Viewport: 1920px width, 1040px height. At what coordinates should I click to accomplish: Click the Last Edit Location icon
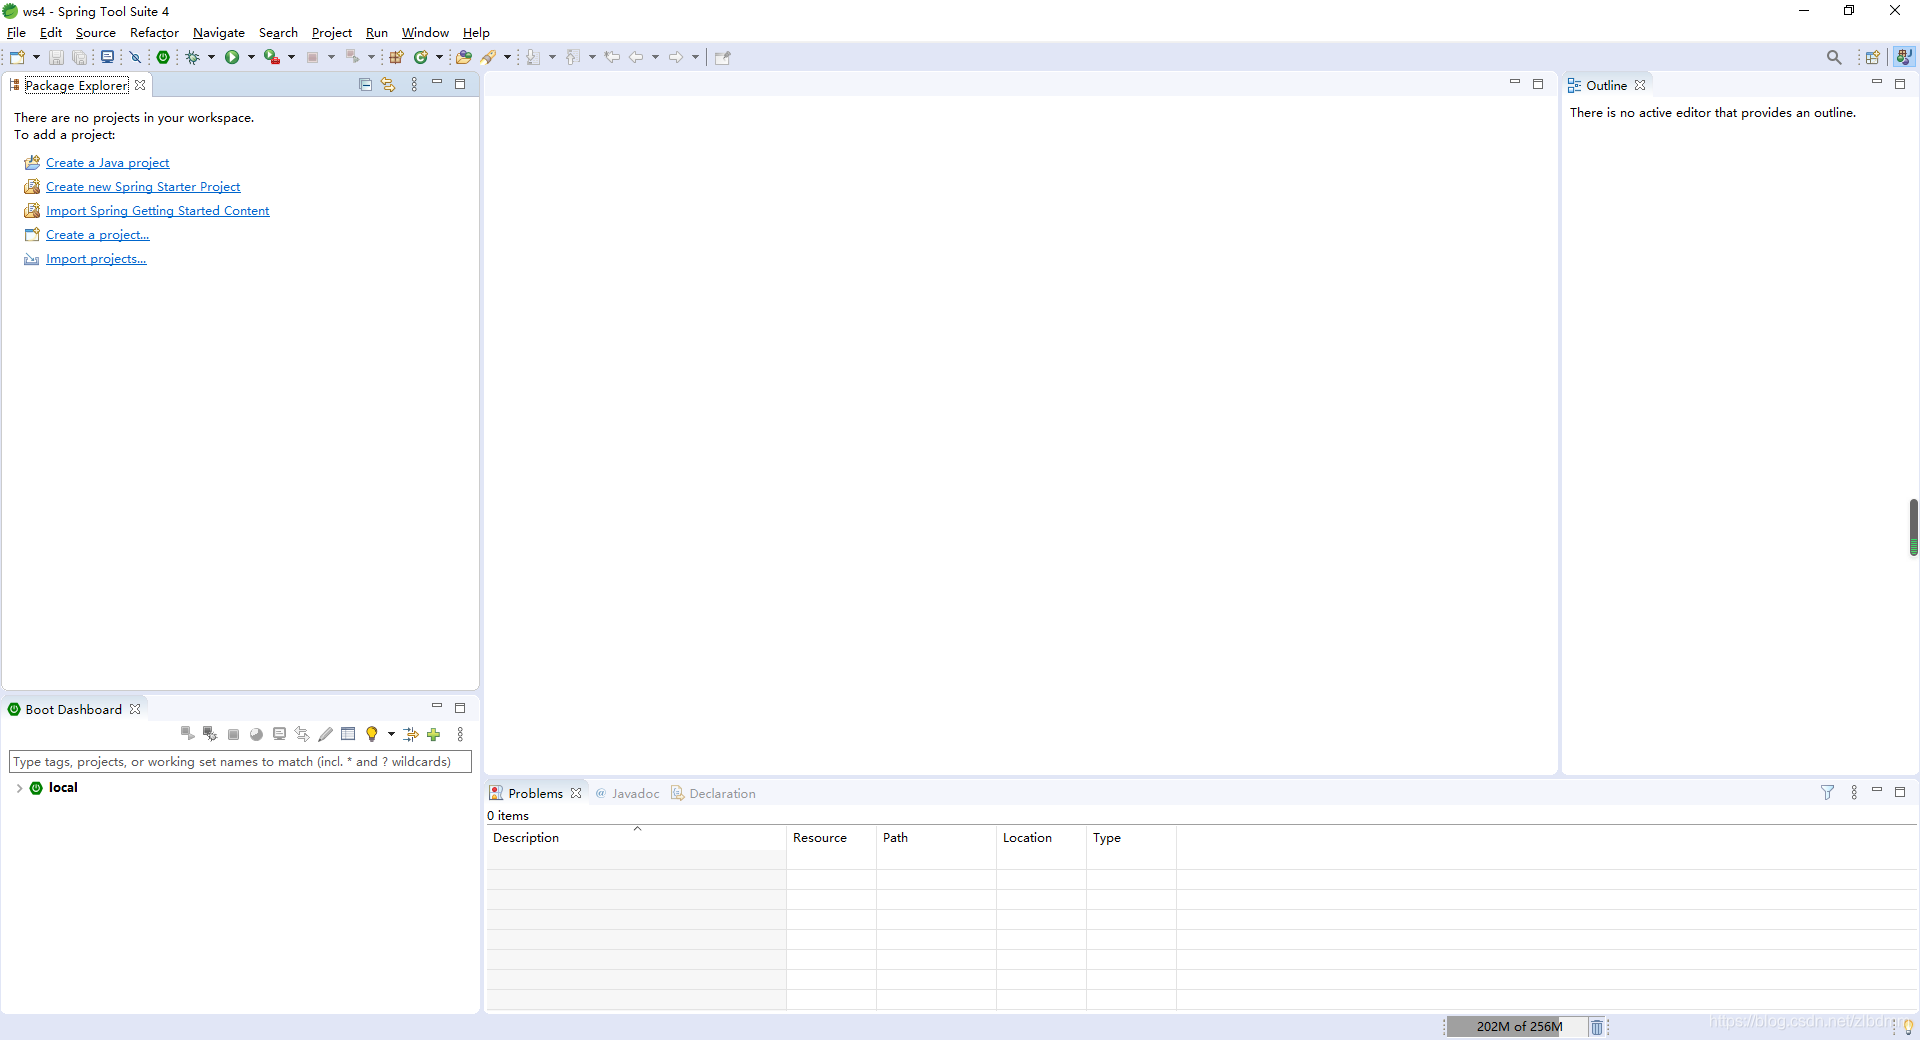[x=612, y=57]
